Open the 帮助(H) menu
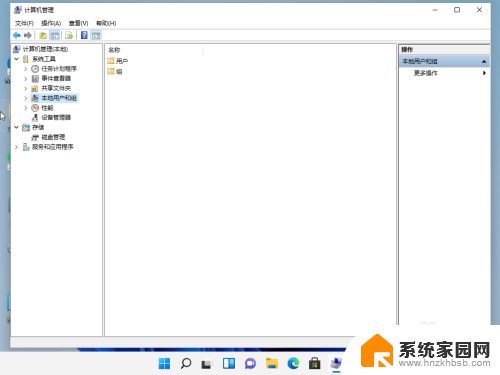Screen dimensions: 500x375 (106, 23)
